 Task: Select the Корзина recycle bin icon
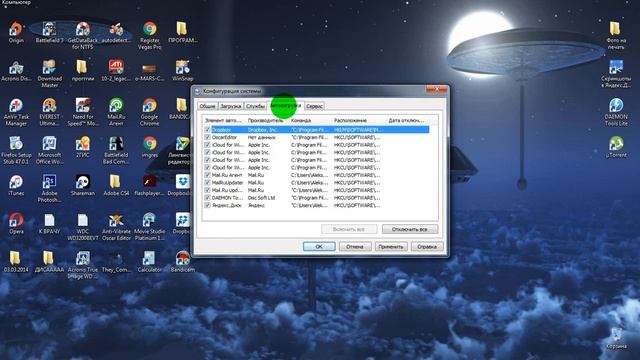coord(616,338)
